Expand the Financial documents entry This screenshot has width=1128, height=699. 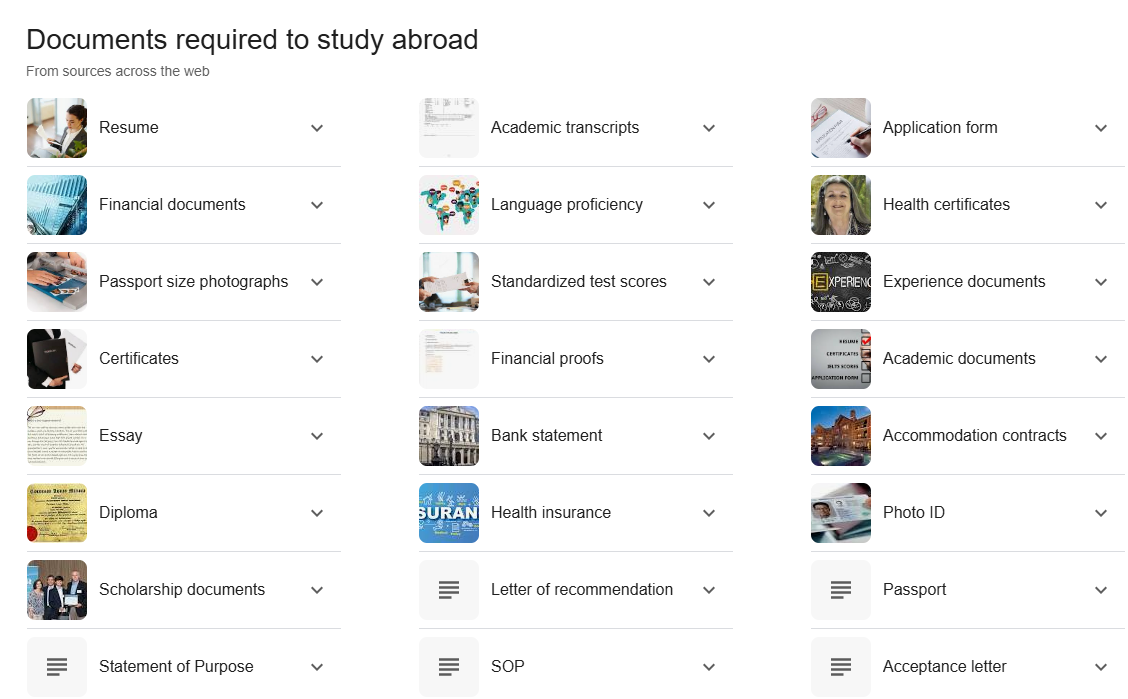(317, 205)
